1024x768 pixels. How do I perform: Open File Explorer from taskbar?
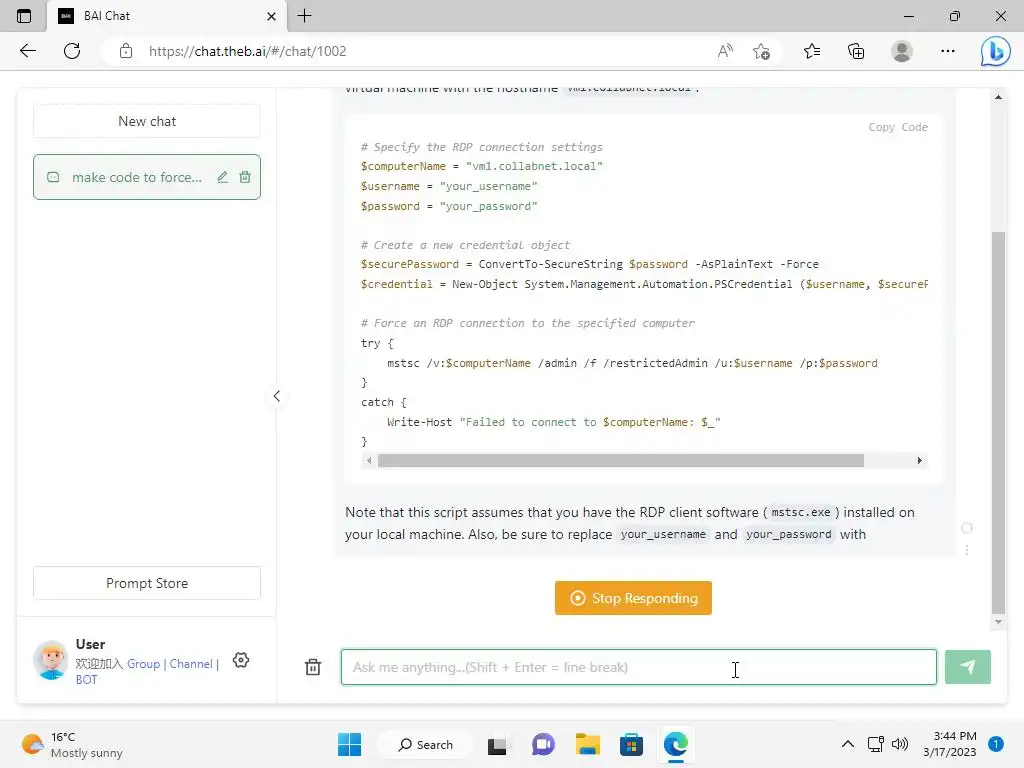[587, 744]
